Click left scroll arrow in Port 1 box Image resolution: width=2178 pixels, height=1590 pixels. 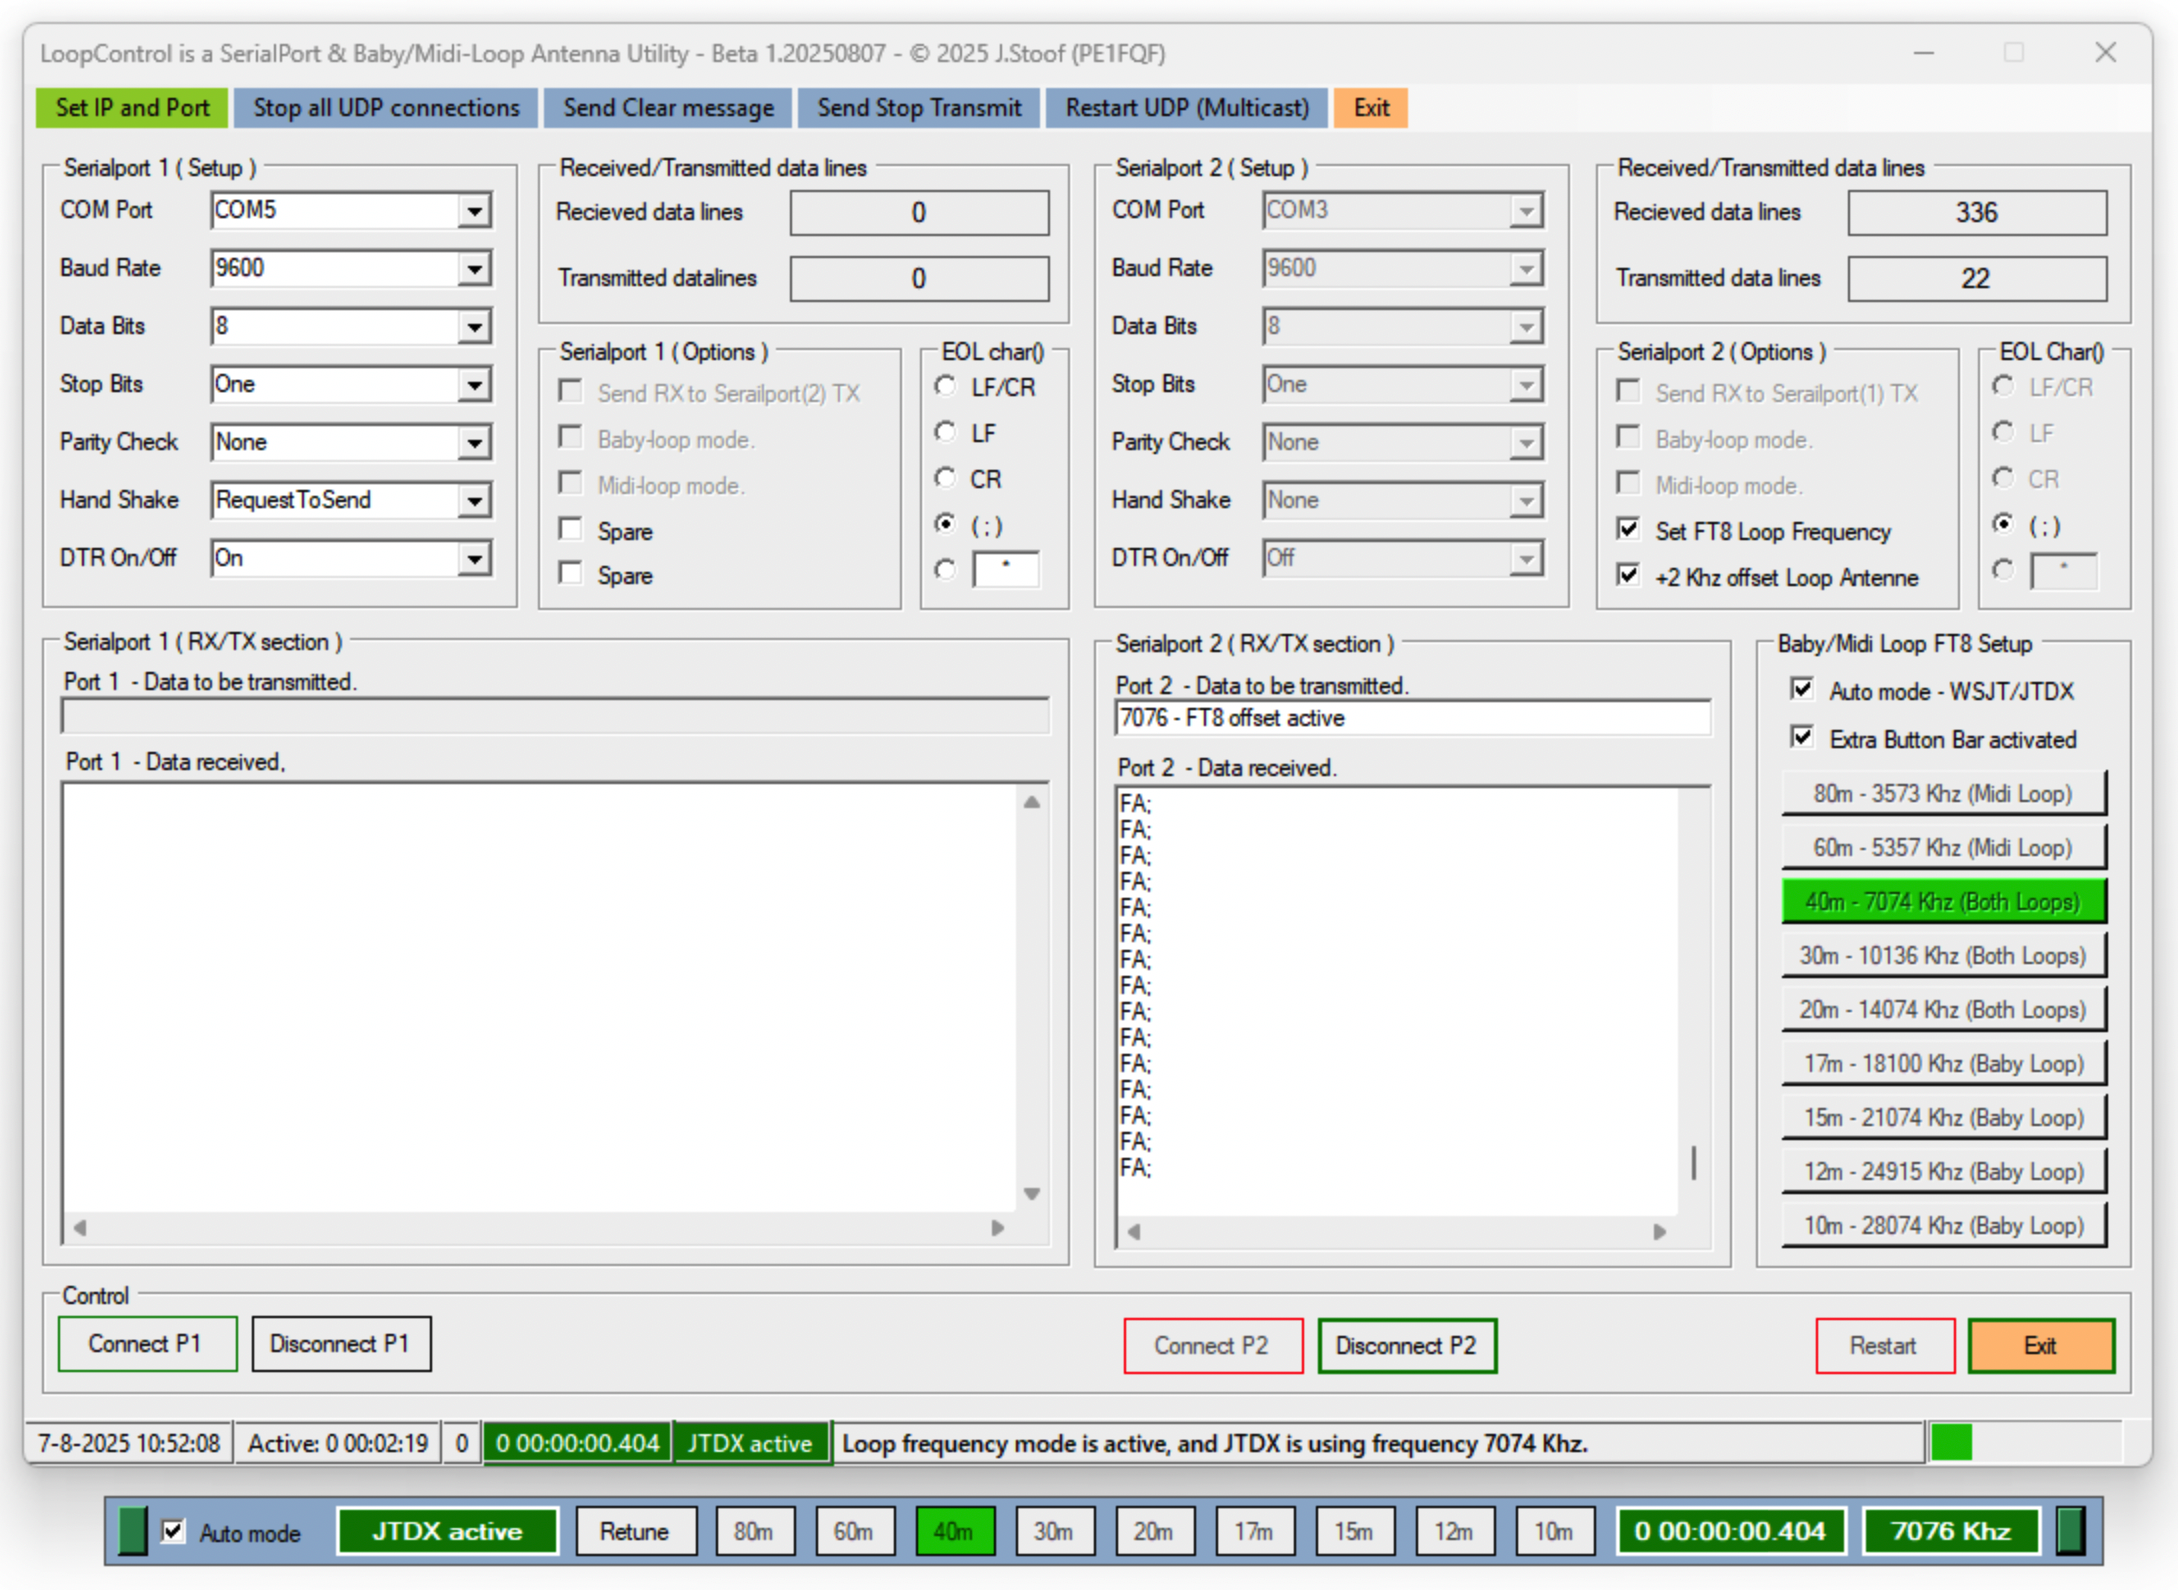[x=80, y=1227]
